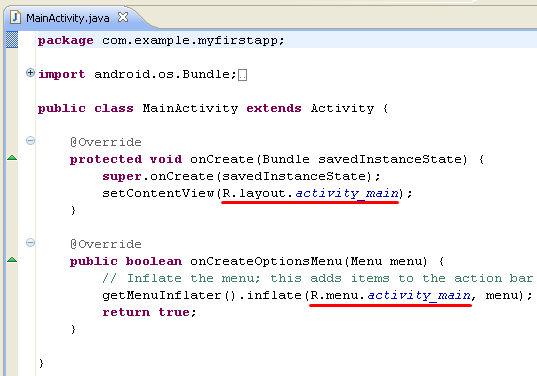Screen dimensions: 537x376
Task: Click the override marker beside onCreate
Action: [x=12, y=158]
